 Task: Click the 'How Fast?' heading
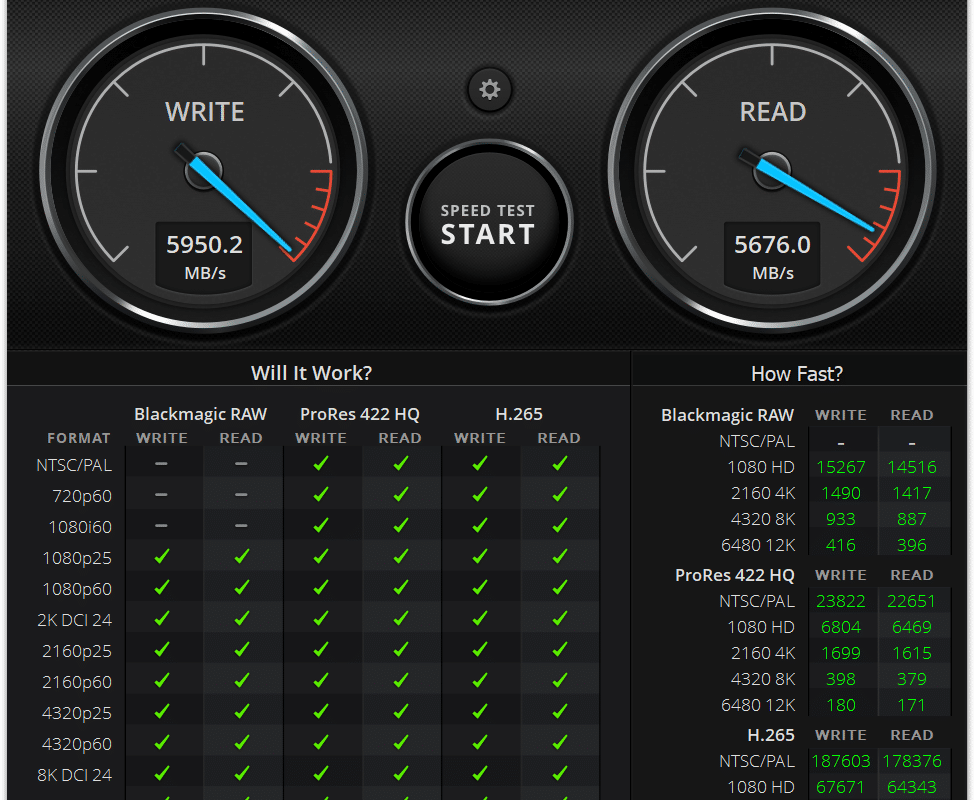click(797, 373)
